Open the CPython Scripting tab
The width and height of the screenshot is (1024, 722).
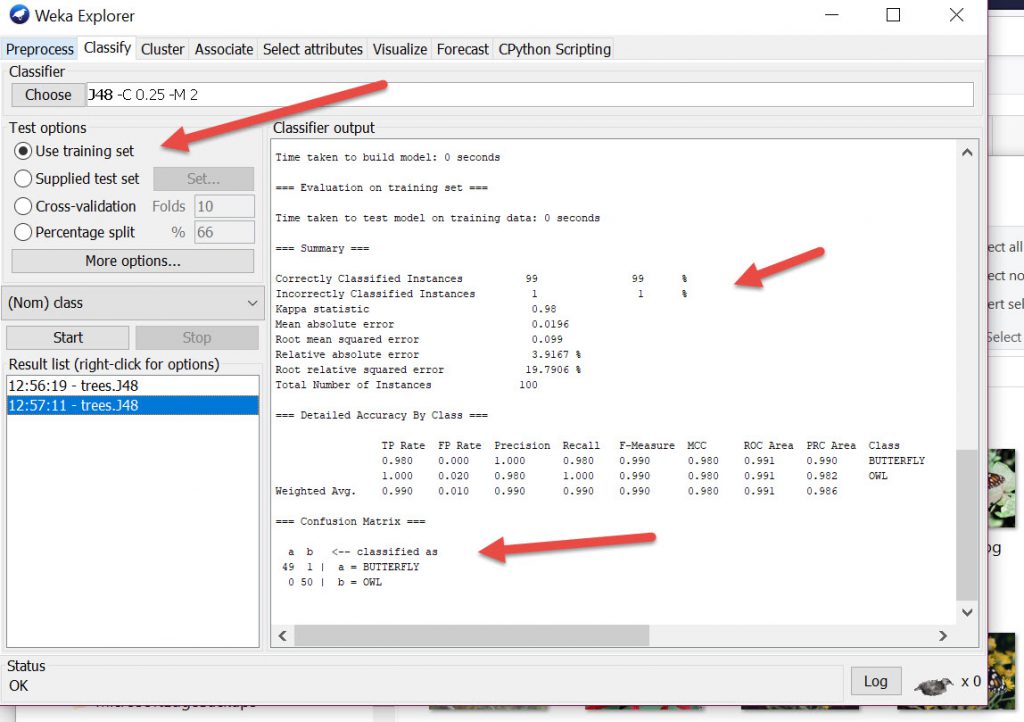pyautogui.click(x=554, y=49)
